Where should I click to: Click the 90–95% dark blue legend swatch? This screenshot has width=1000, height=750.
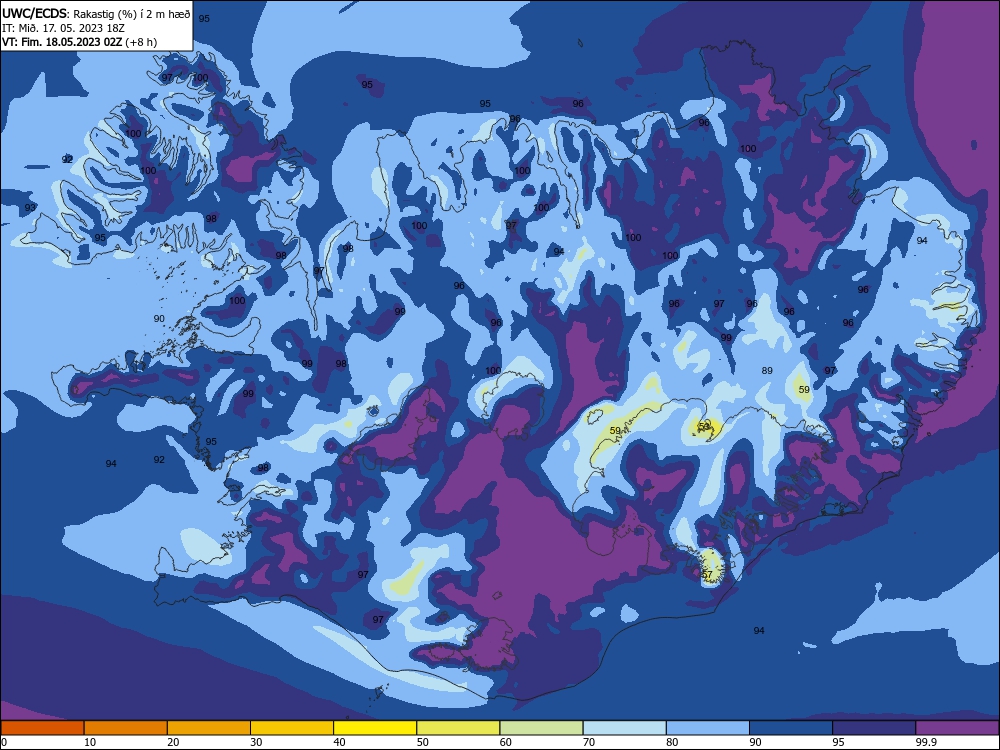pos(791,728)
